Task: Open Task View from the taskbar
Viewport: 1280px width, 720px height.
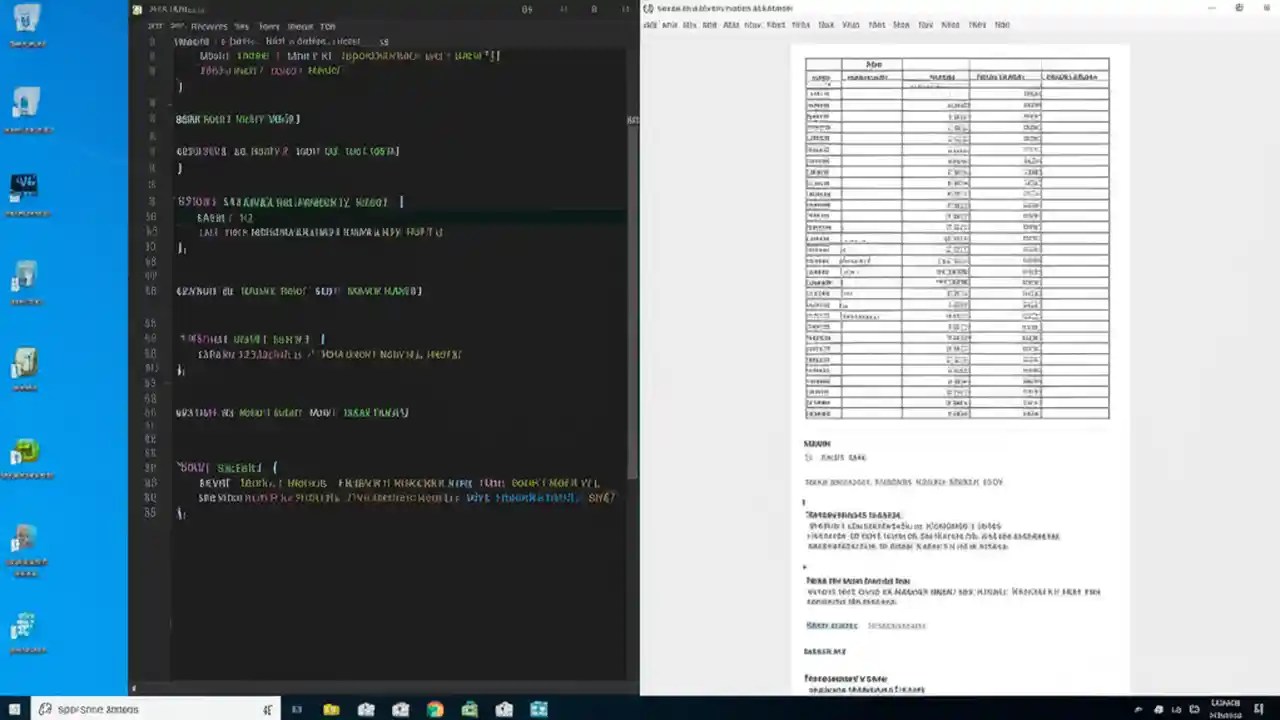Action: tap(296, 709)
